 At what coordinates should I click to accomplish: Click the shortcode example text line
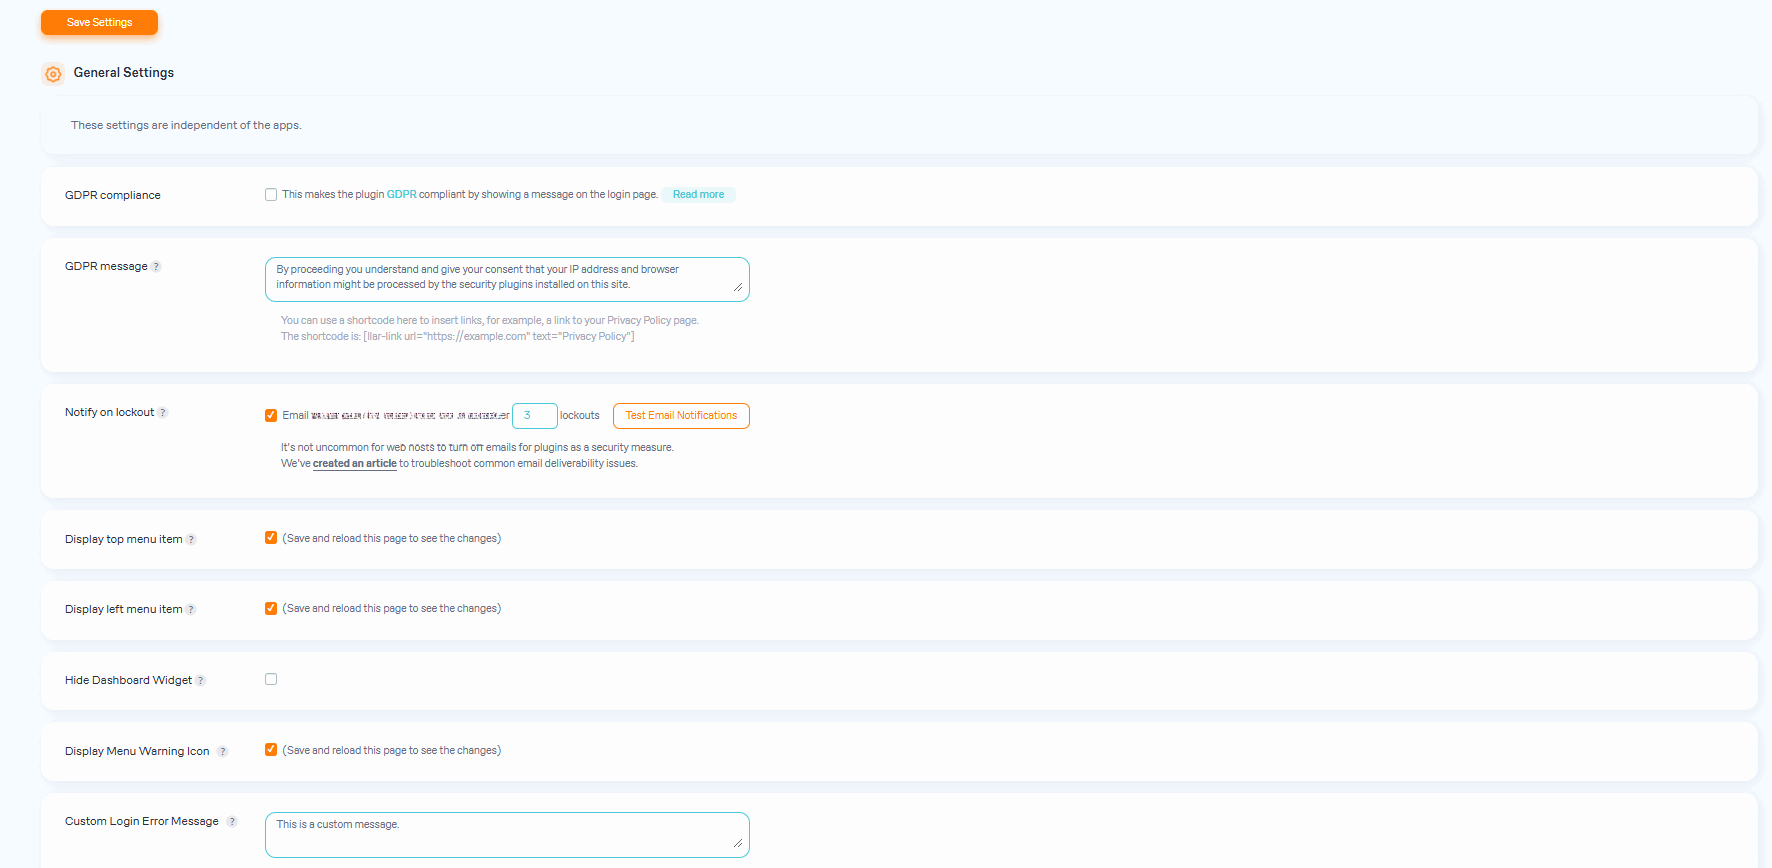coord(457,337)
